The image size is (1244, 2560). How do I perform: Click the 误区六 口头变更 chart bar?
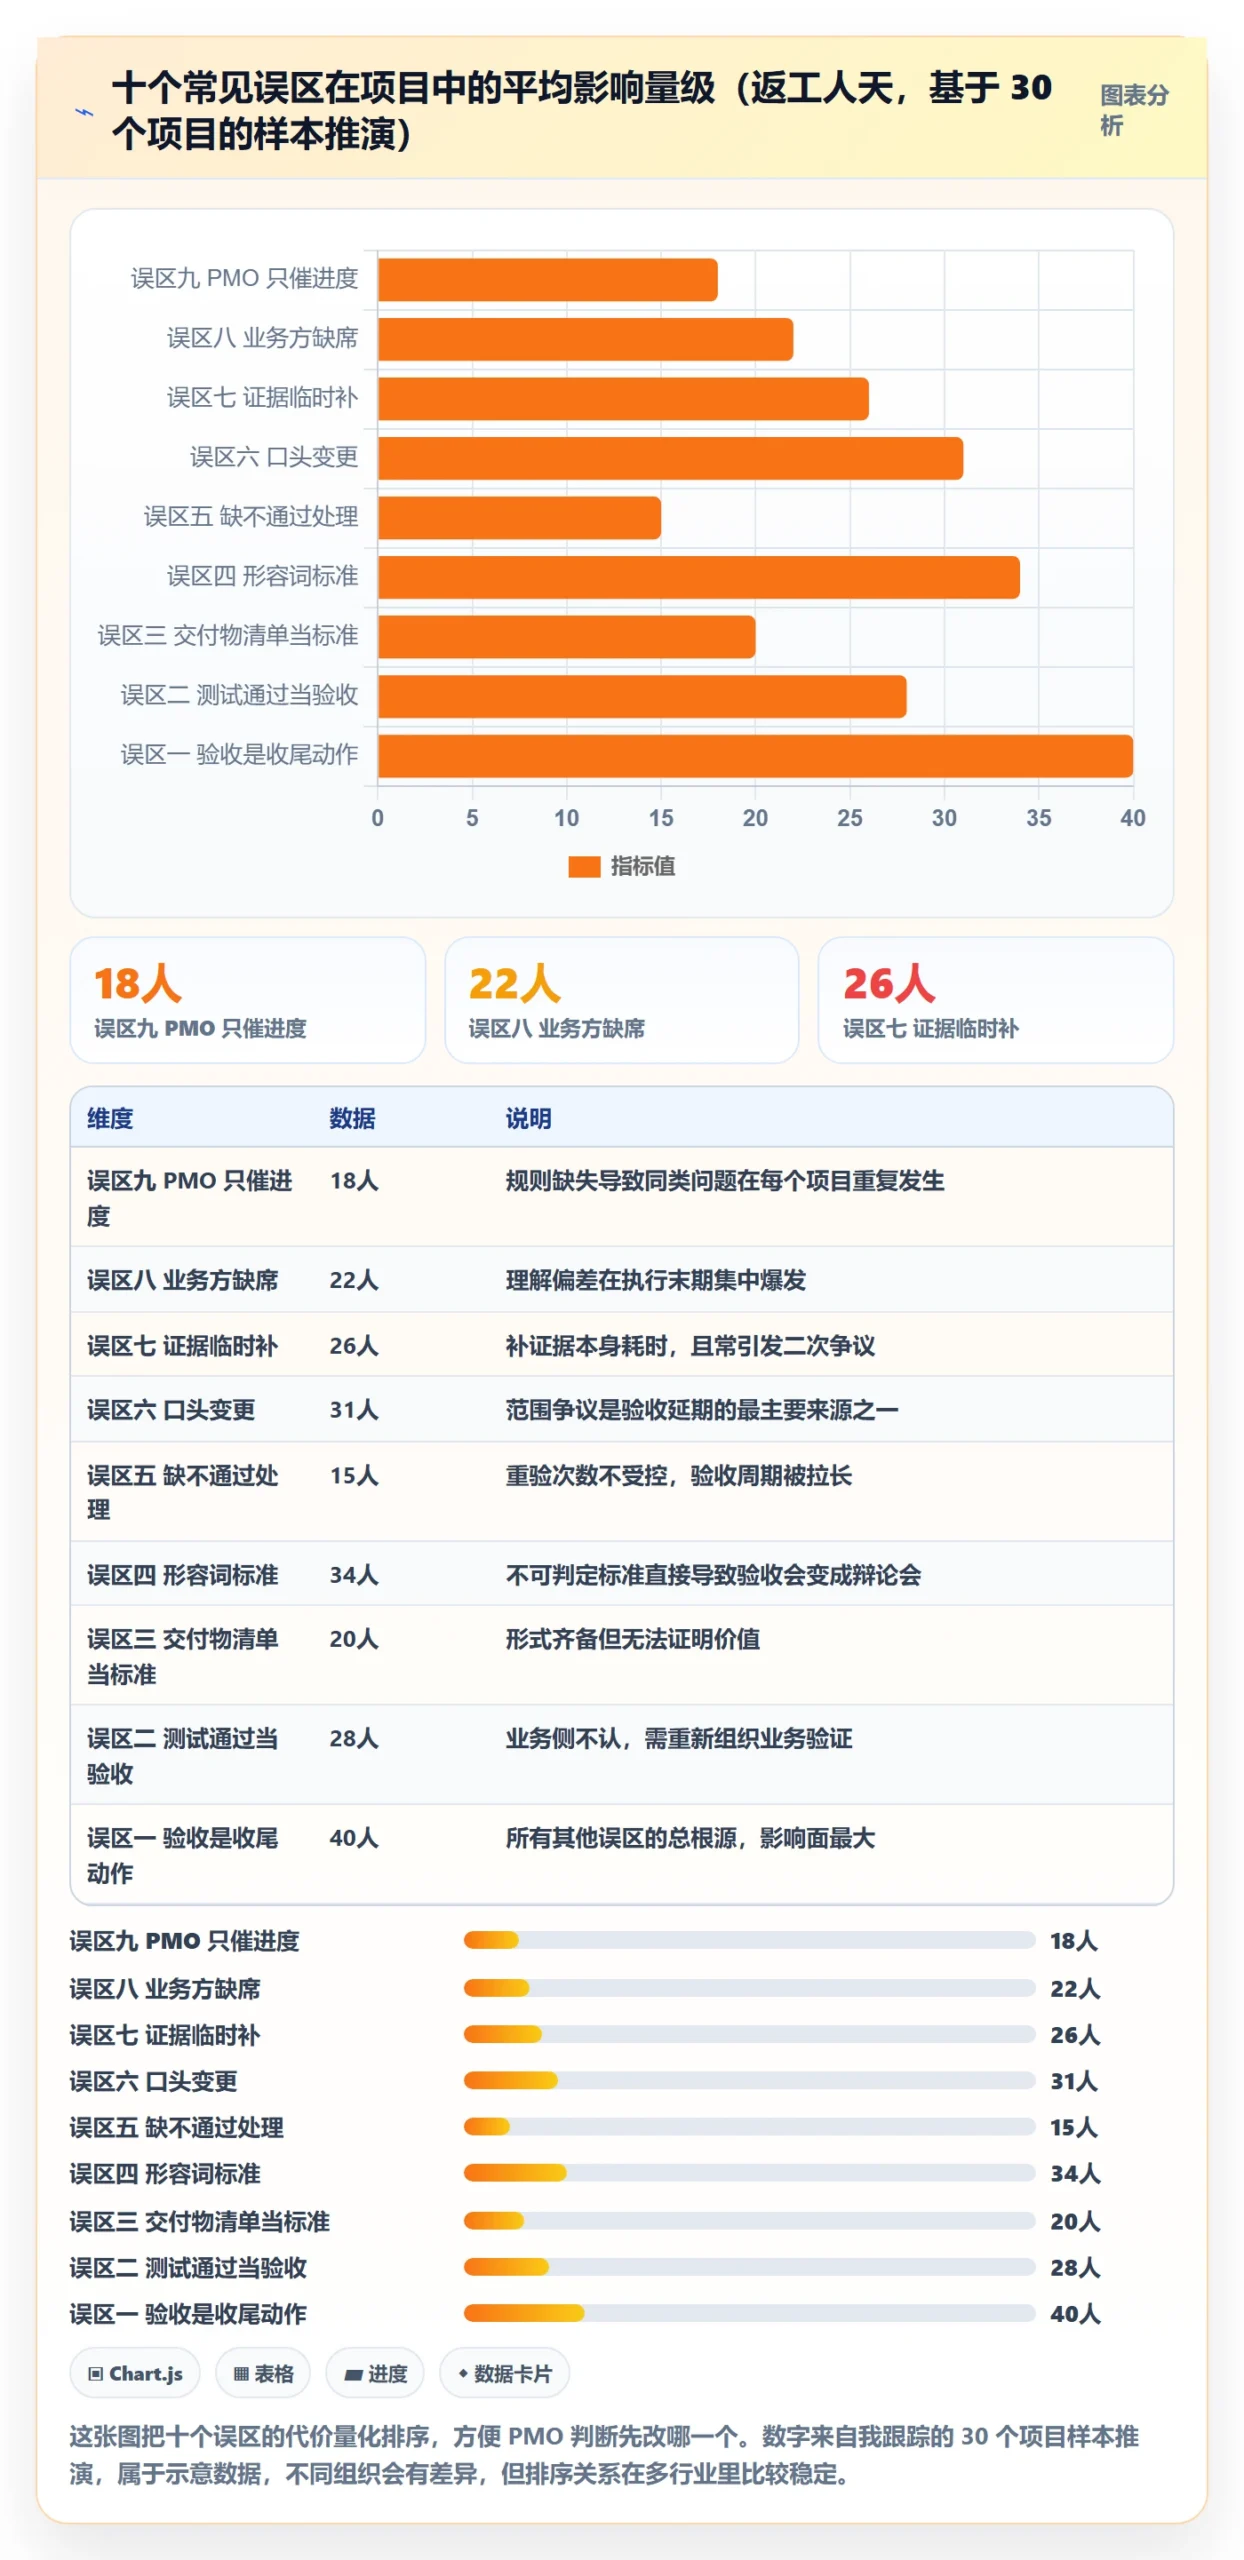click(x=670, y=458)
